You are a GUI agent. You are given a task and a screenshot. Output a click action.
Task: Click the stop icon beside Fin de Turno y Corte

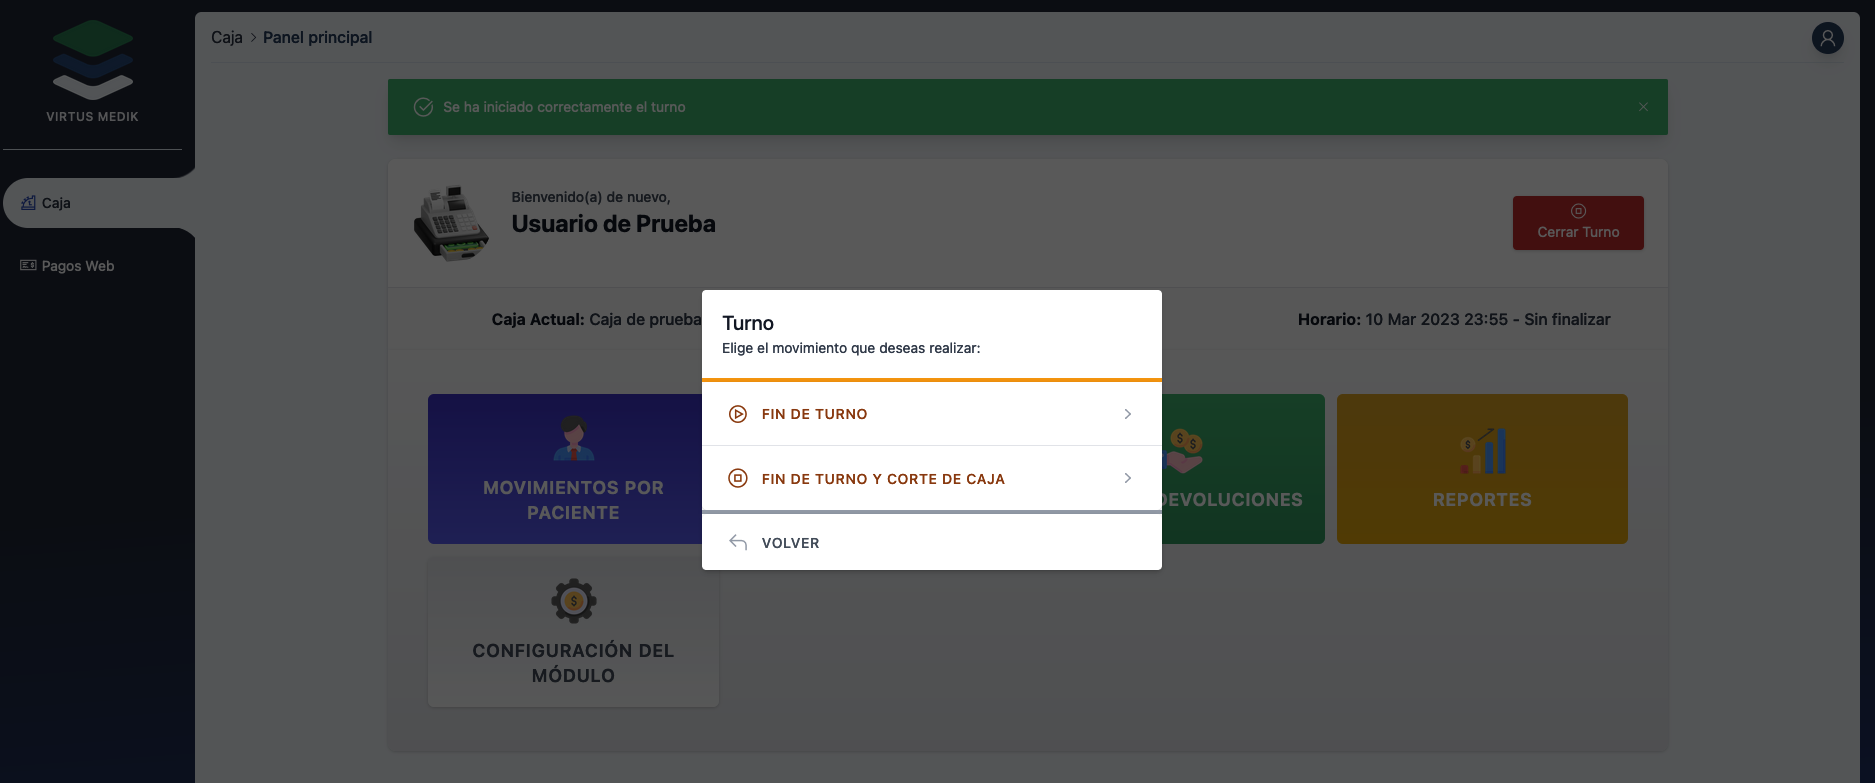click(x=738, y=479)
